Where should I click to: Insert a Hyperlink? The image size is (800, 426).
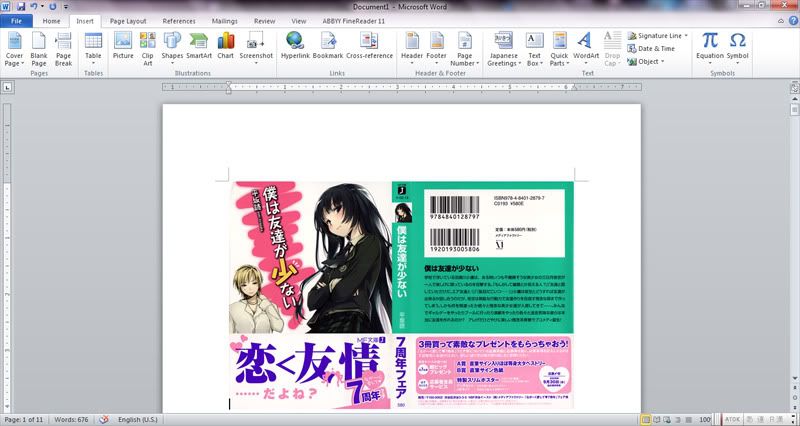point(295,46)
